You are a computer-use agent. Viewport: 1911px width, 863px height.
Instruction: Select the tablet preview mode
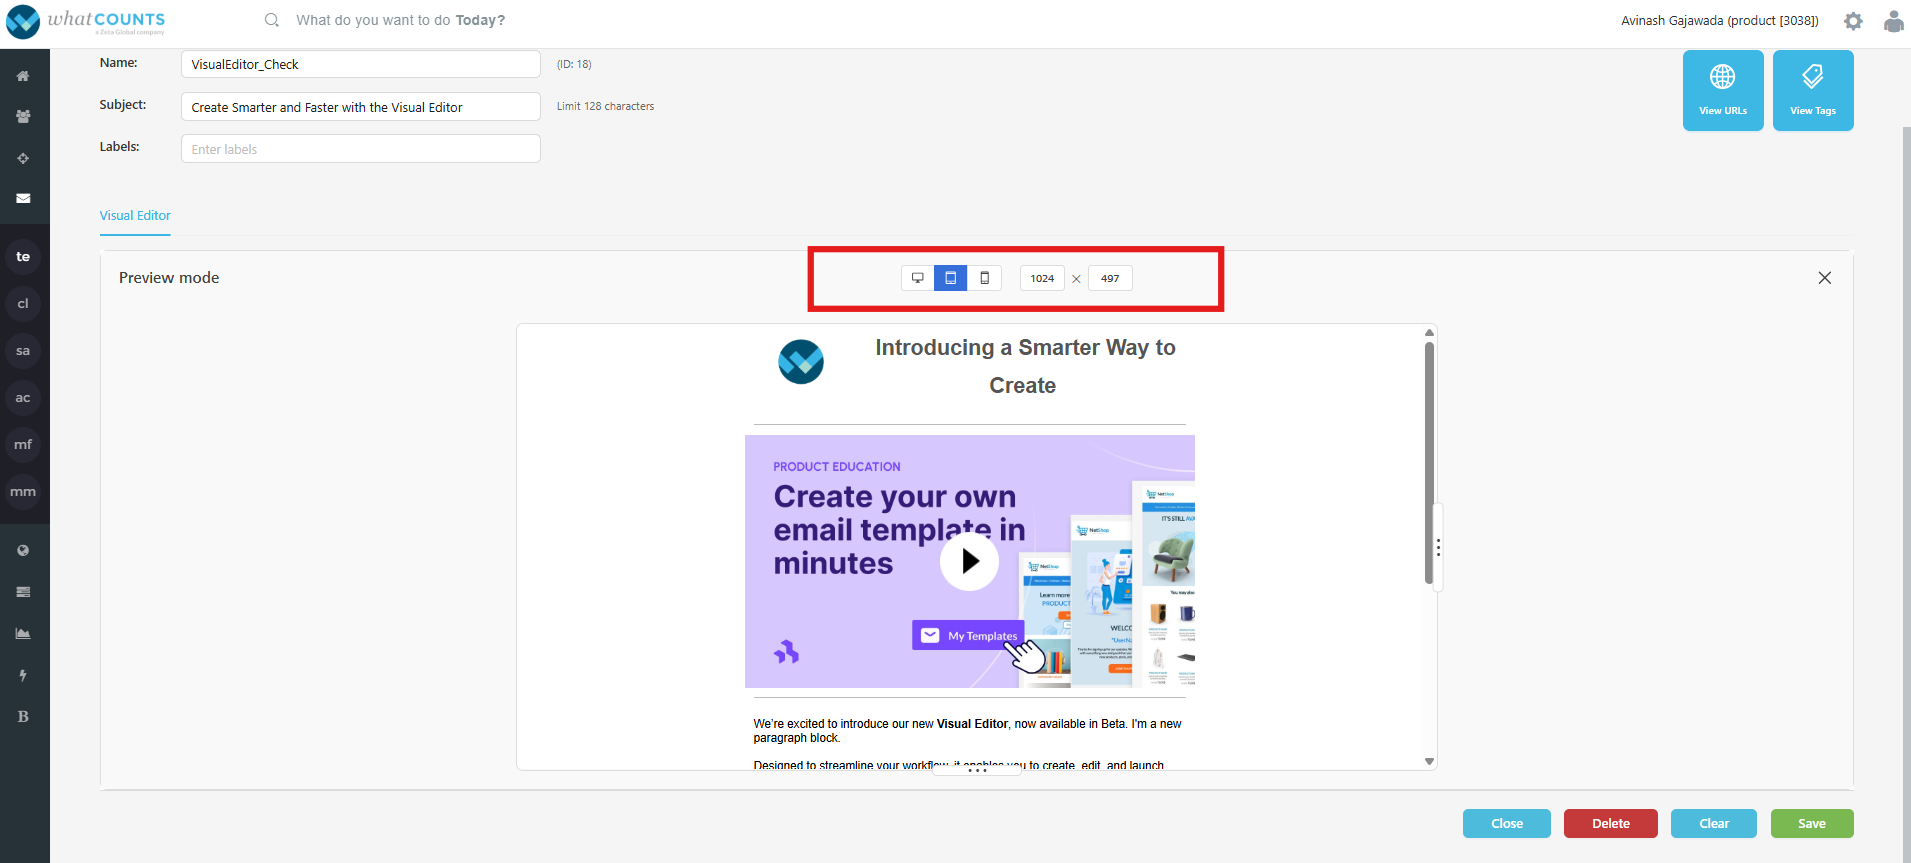click(x=950, y=278)
